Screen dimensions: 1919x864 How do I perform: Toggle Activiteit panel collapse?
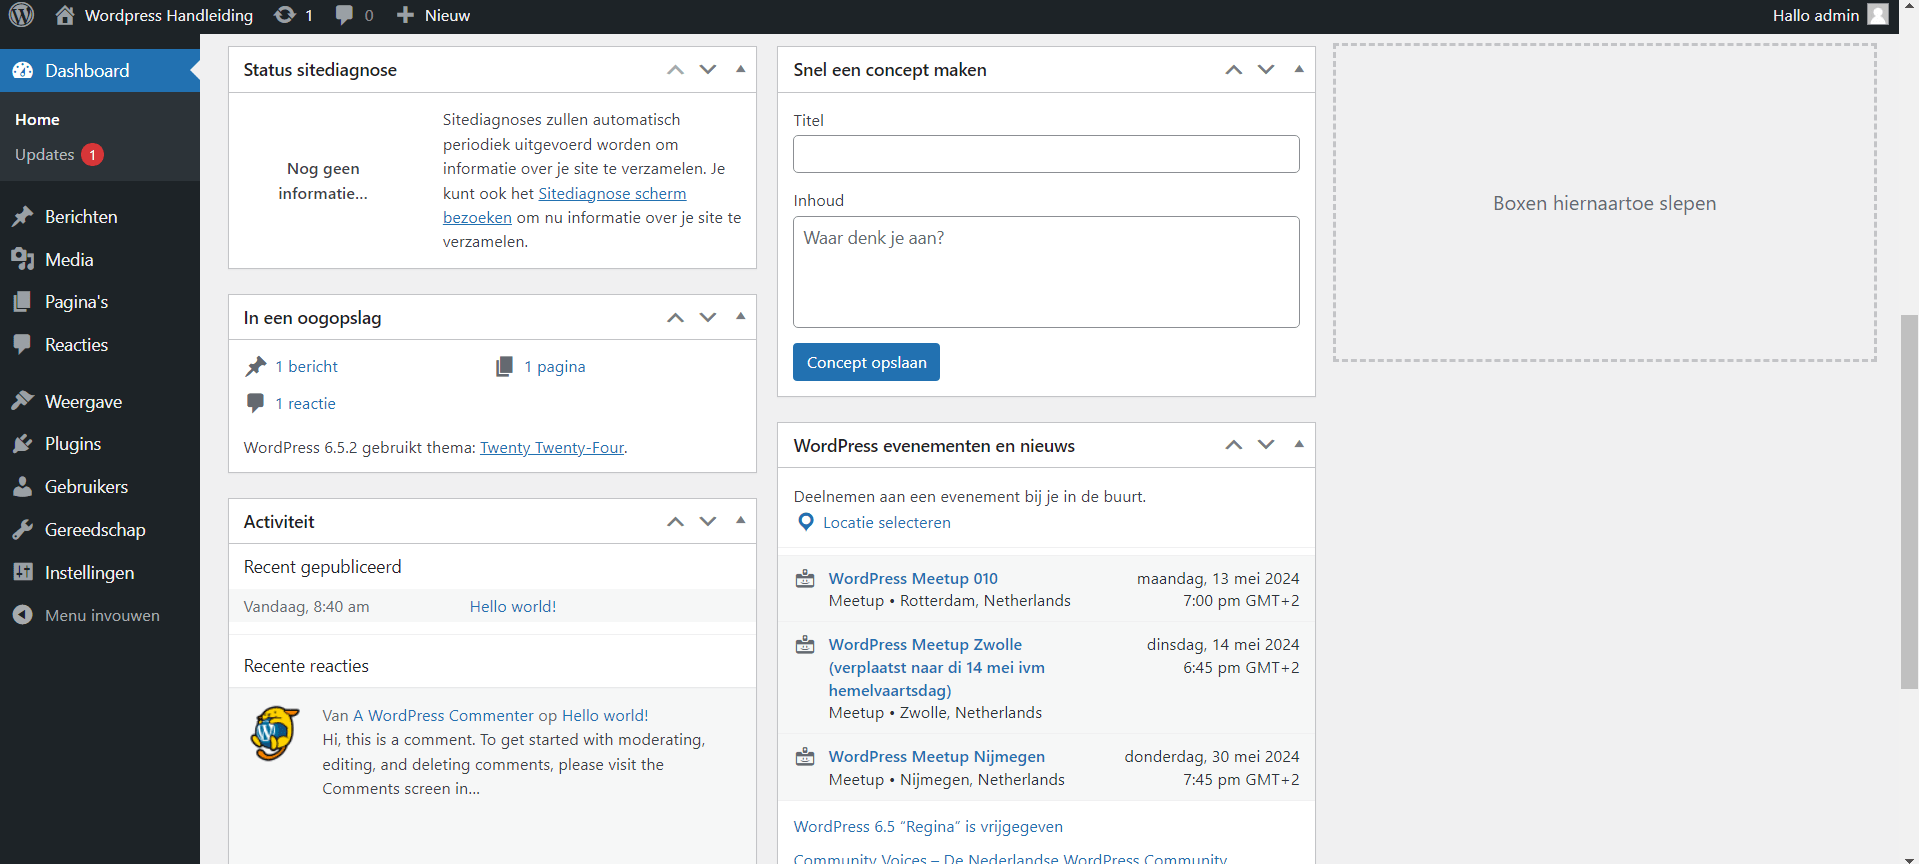pos(741,522)
